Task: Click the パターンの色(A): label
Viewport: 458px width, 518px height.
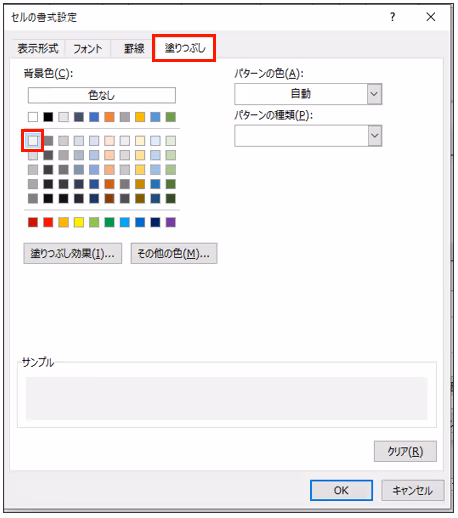Action: pos(269,73)
